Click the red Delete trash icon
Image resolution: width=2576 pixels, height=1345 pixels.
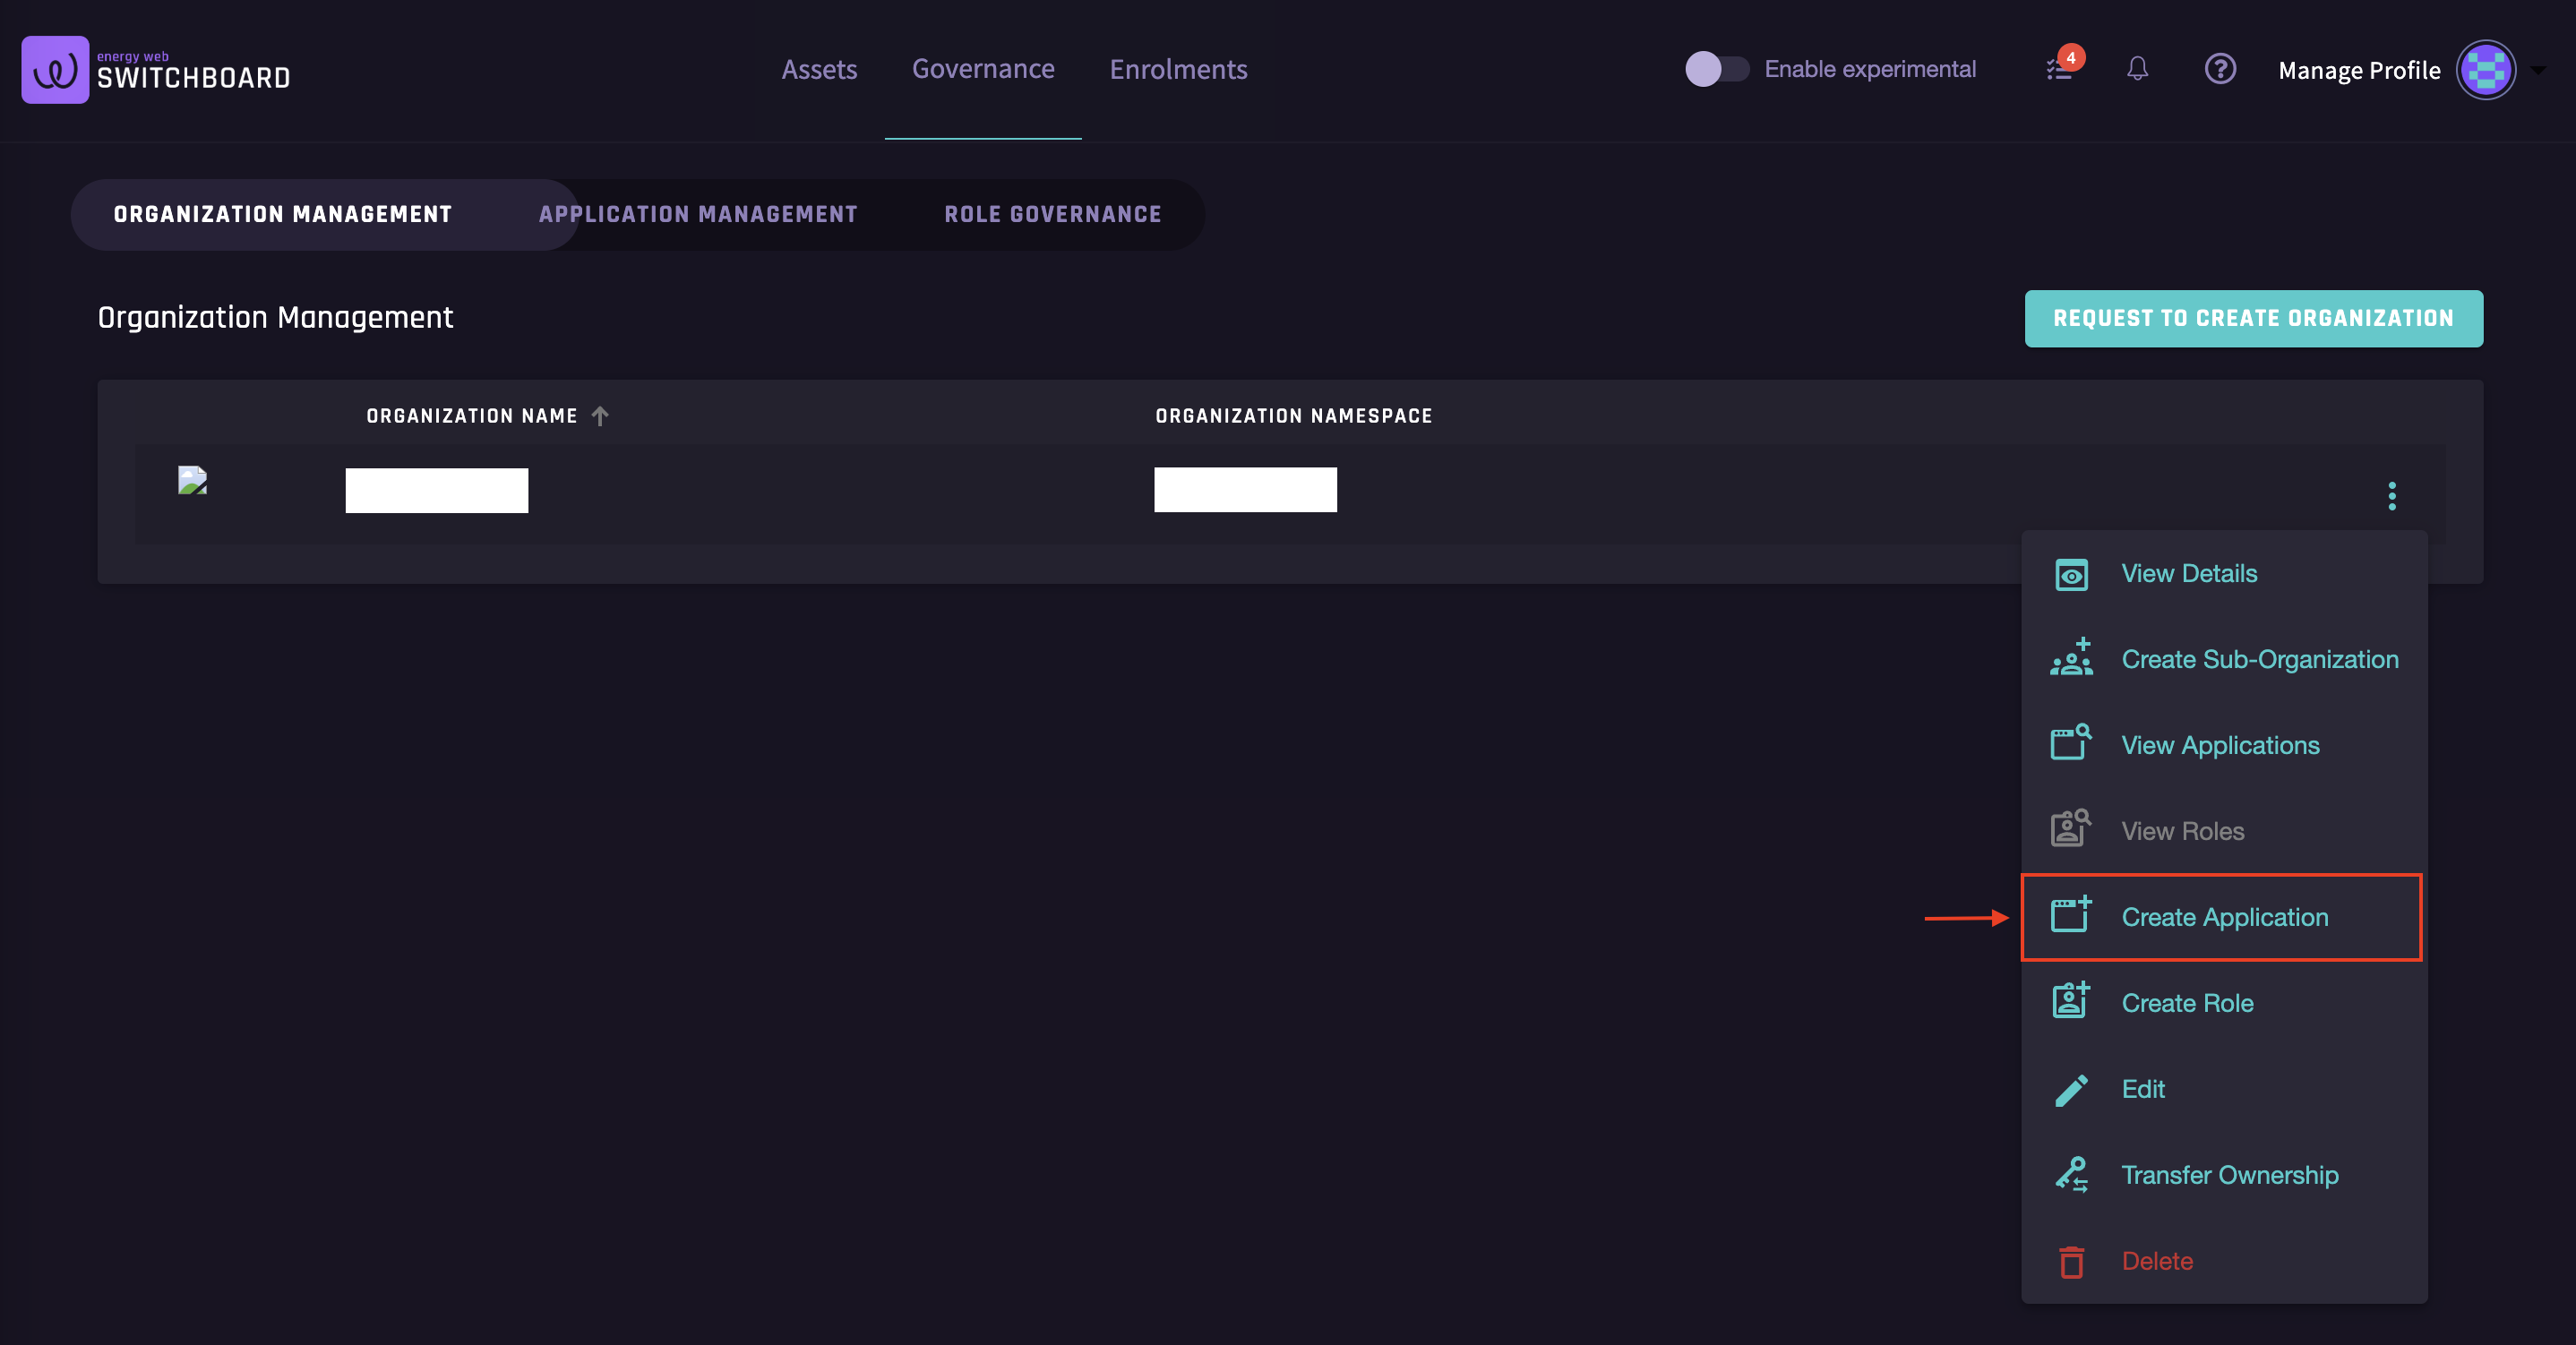(2070, 1261)
